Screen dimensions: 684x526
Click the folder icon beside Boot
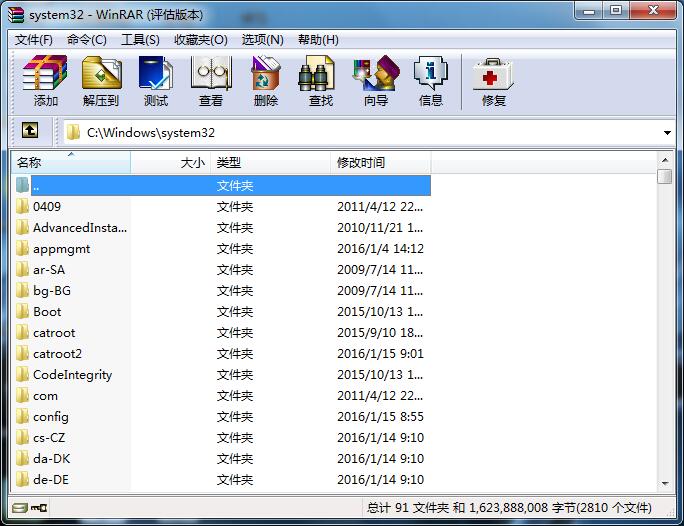[23, 311]
